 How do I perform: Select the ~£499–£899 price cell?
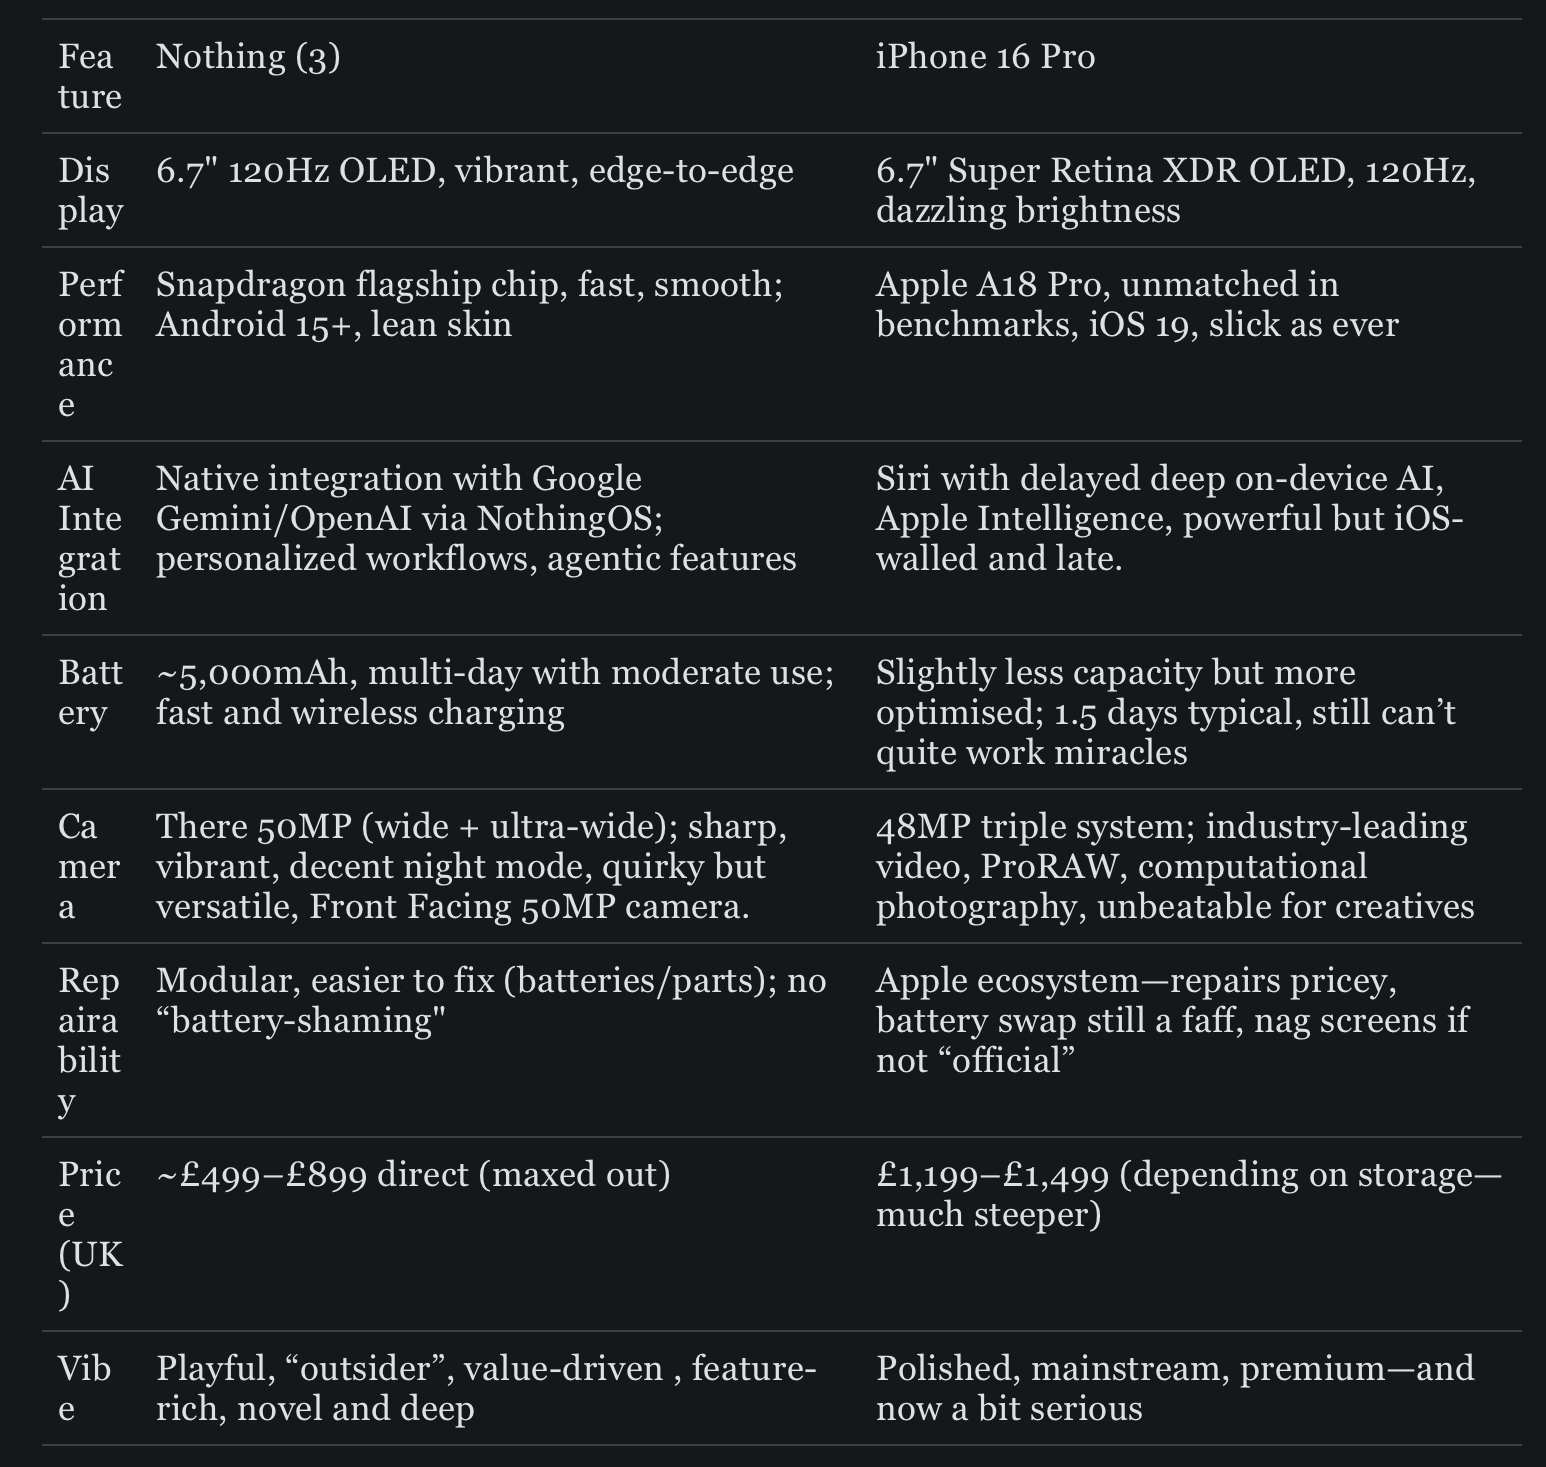[413, 1174]
